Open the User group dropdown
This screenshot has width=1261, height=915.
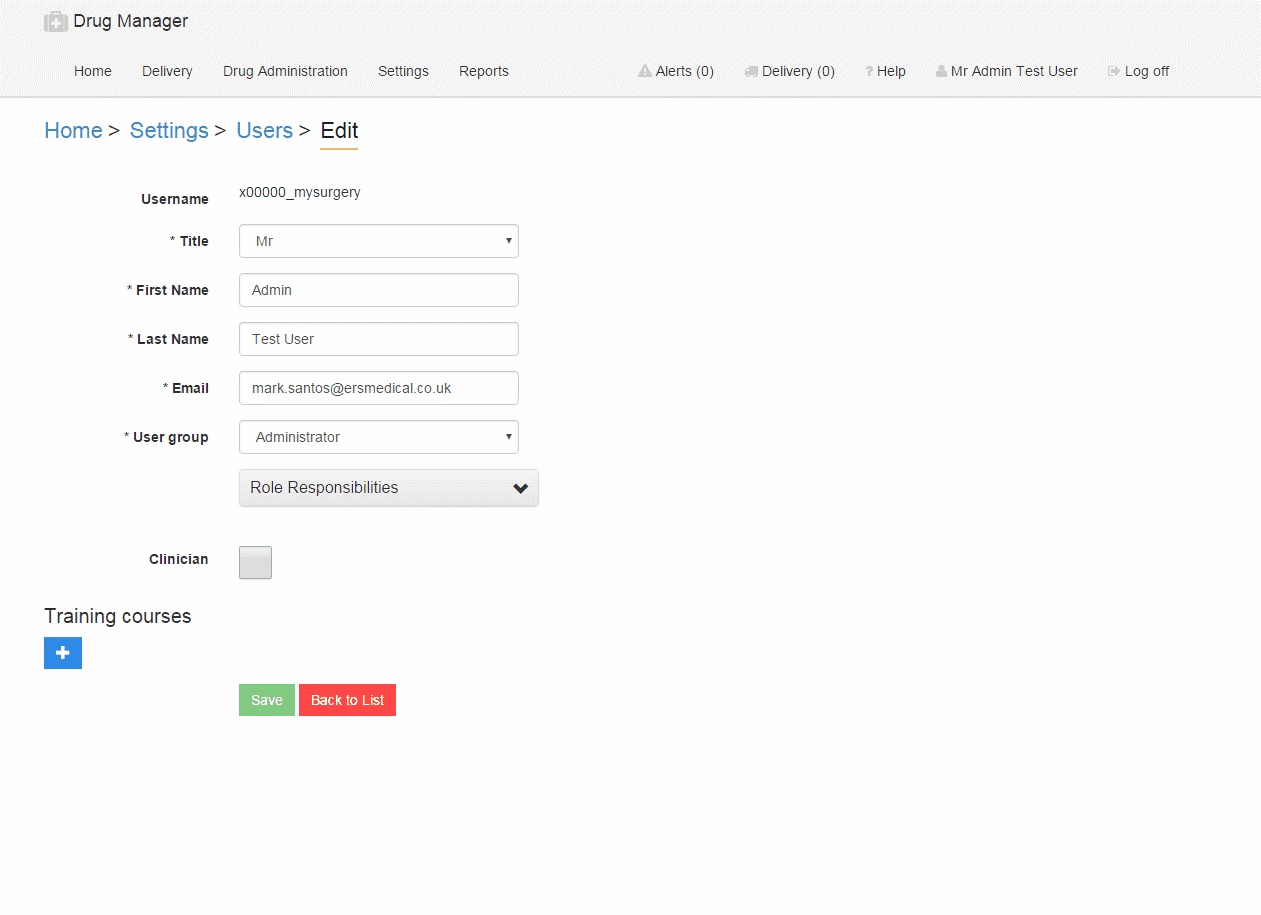pyautogui.click(x=378, y=437)
